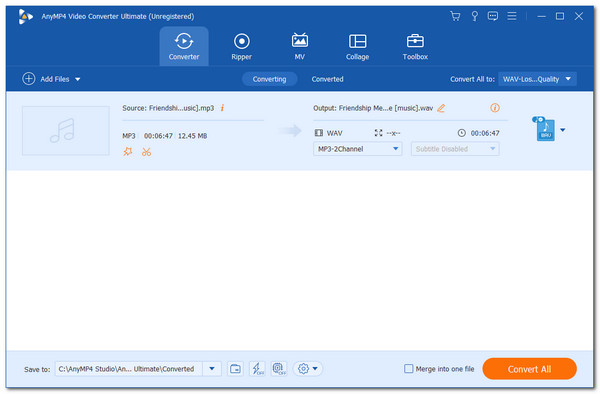Click the output duration 00:06:47
This screenshot has width=600, height=394.
point(485,133)
